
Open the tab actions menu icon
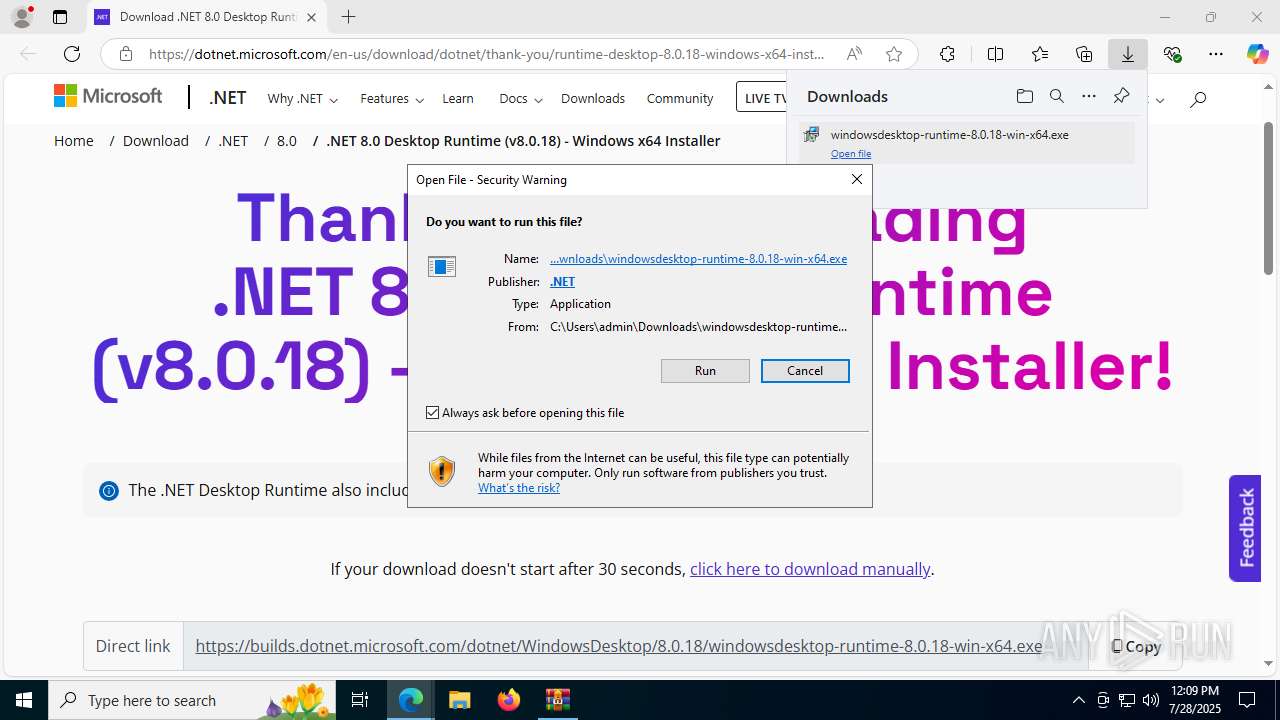coord(60,17)
